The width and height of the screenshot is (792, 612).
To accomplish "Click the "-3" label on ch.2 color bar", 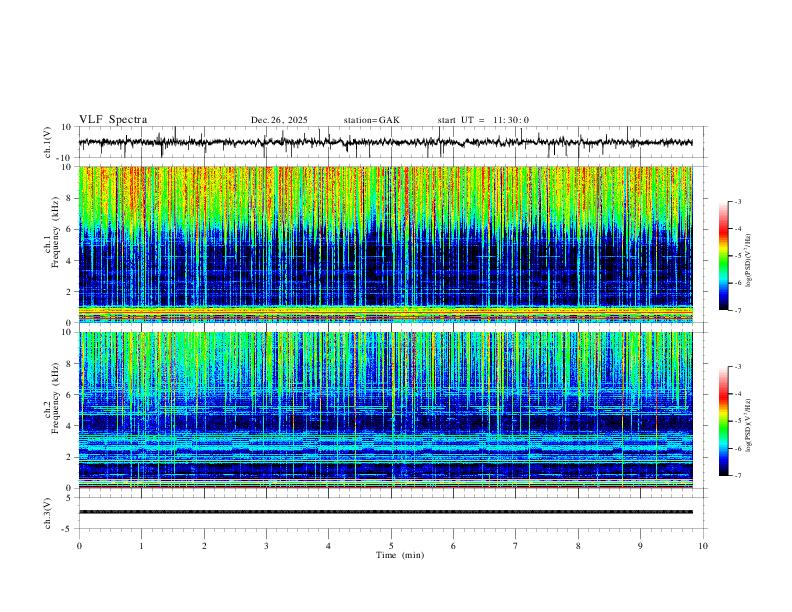I will click(x=738, y=367).
